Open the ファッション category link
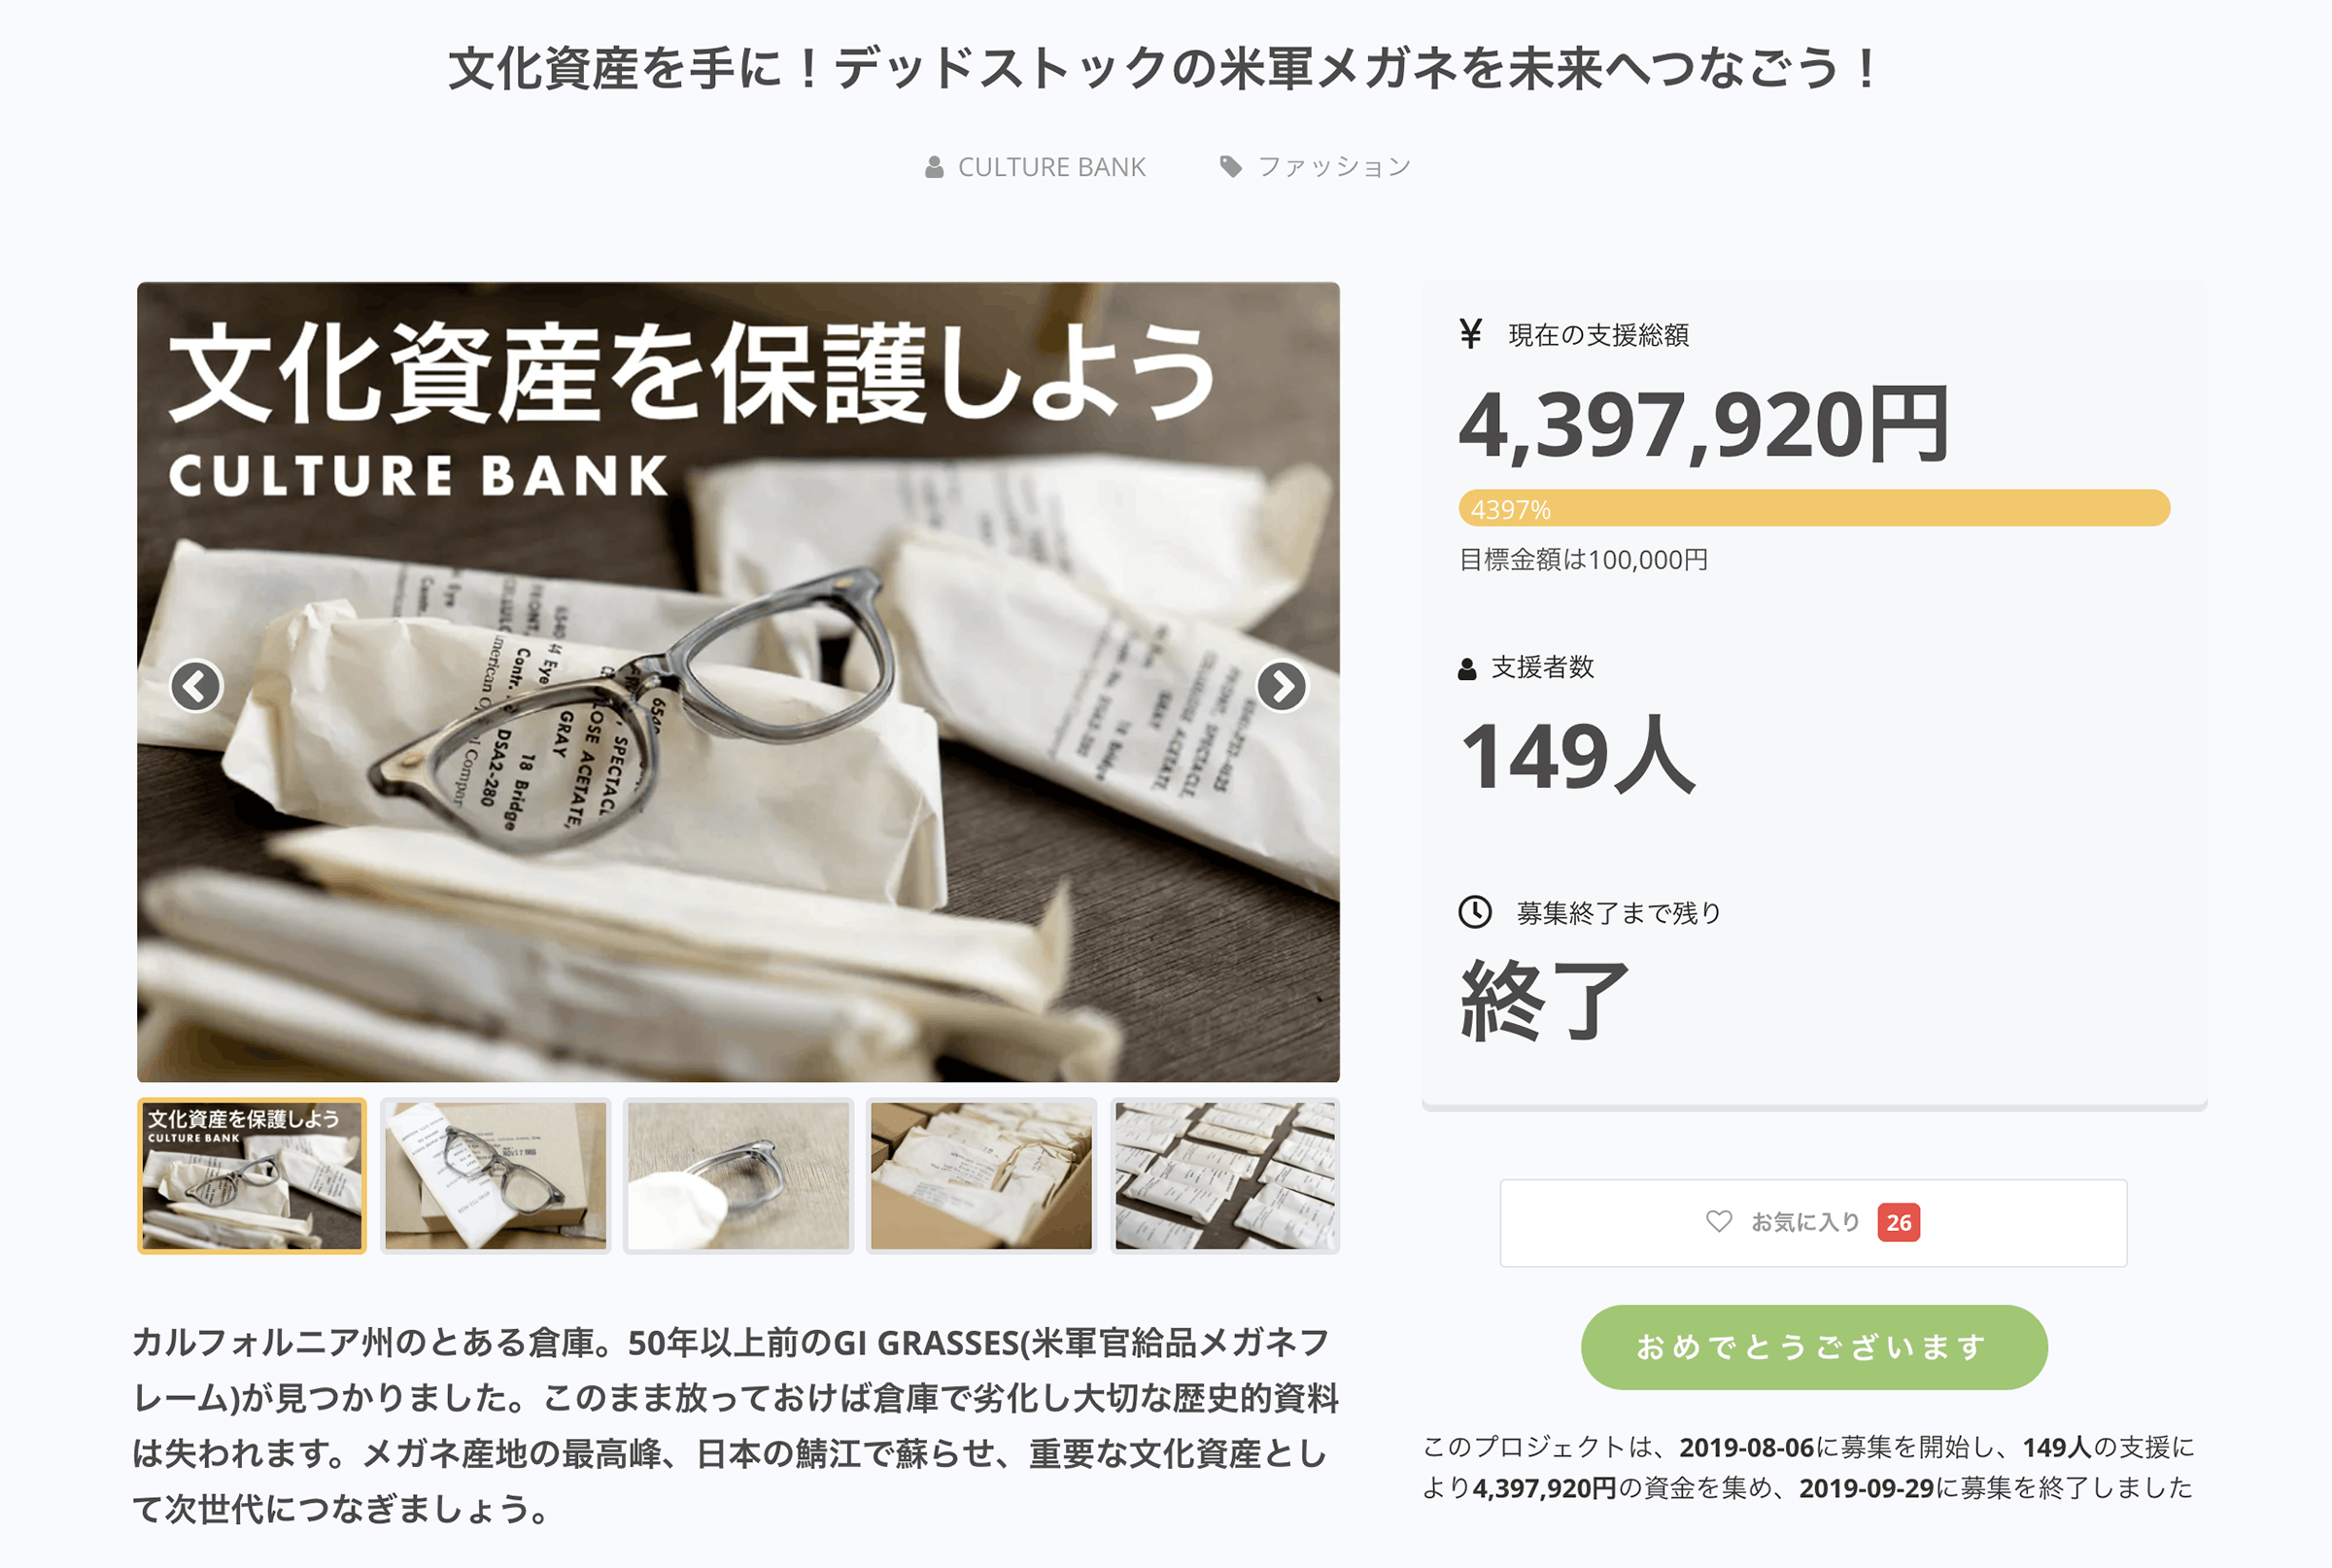This screenshot has height=1568, width=2332. click(x=1333, y=167)
